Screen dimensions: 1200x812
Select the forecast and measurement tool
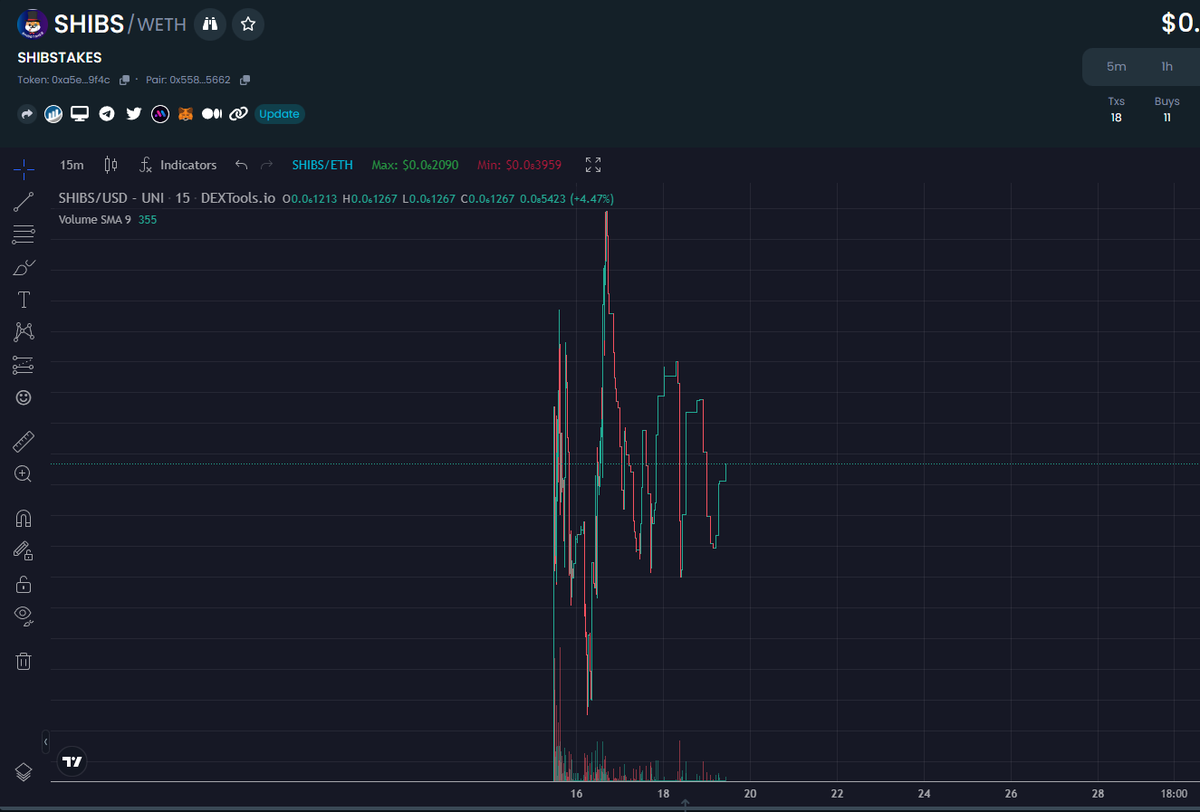(24, 365)
